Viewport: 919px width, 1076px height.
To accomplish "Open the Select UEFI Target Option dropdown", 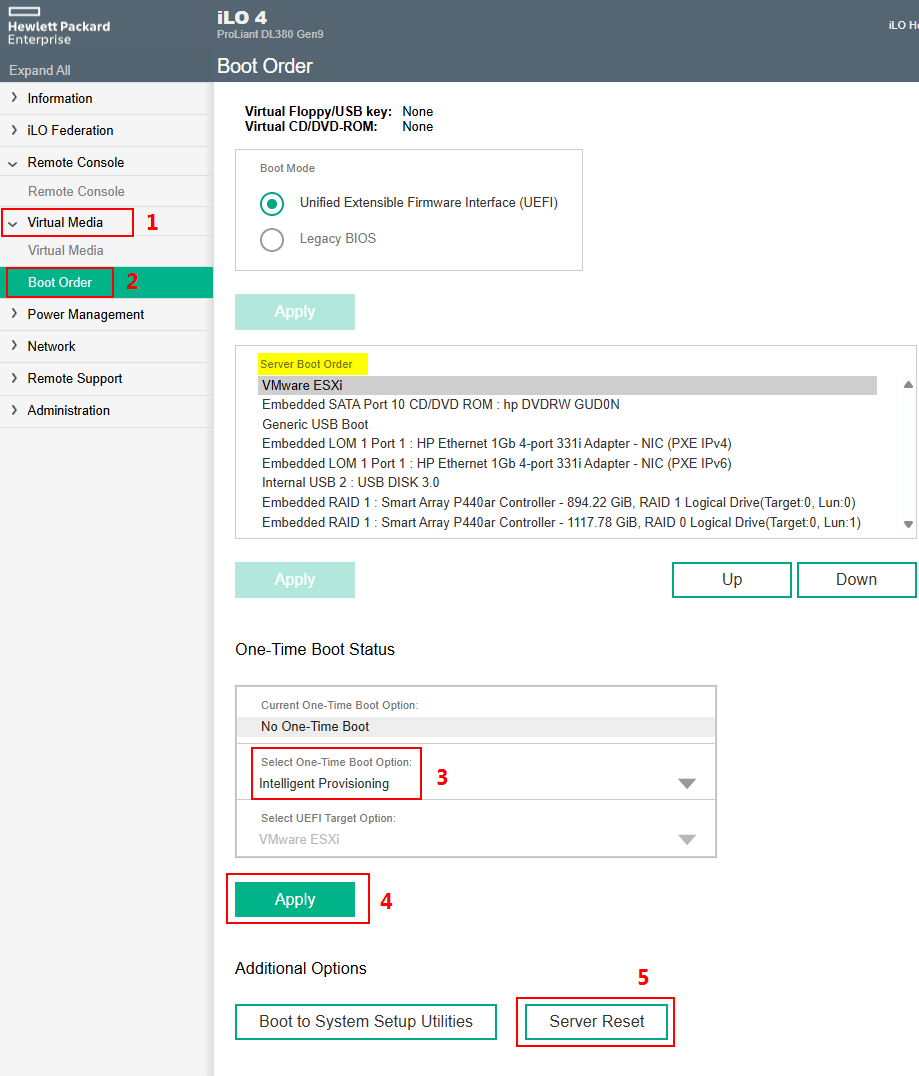I will point(687,839).
